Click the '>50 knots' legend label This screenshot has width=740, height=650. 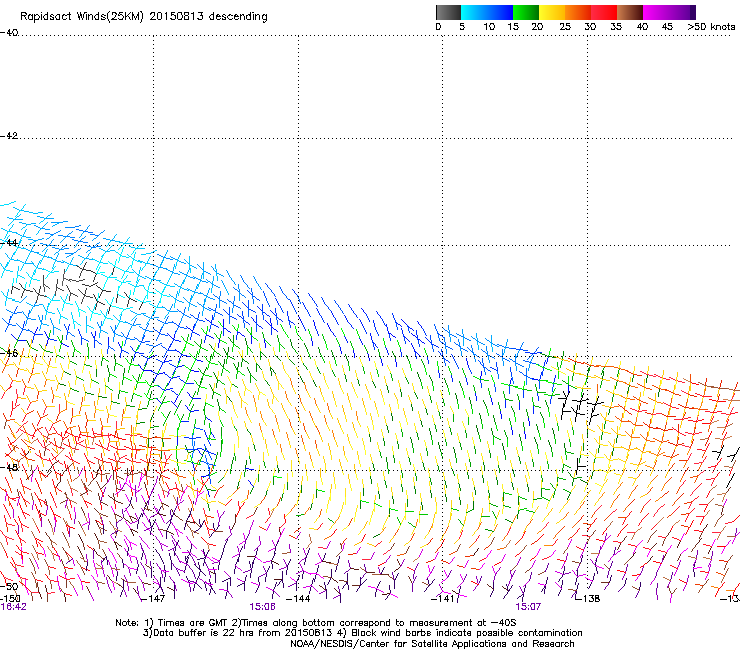point(711,27)
